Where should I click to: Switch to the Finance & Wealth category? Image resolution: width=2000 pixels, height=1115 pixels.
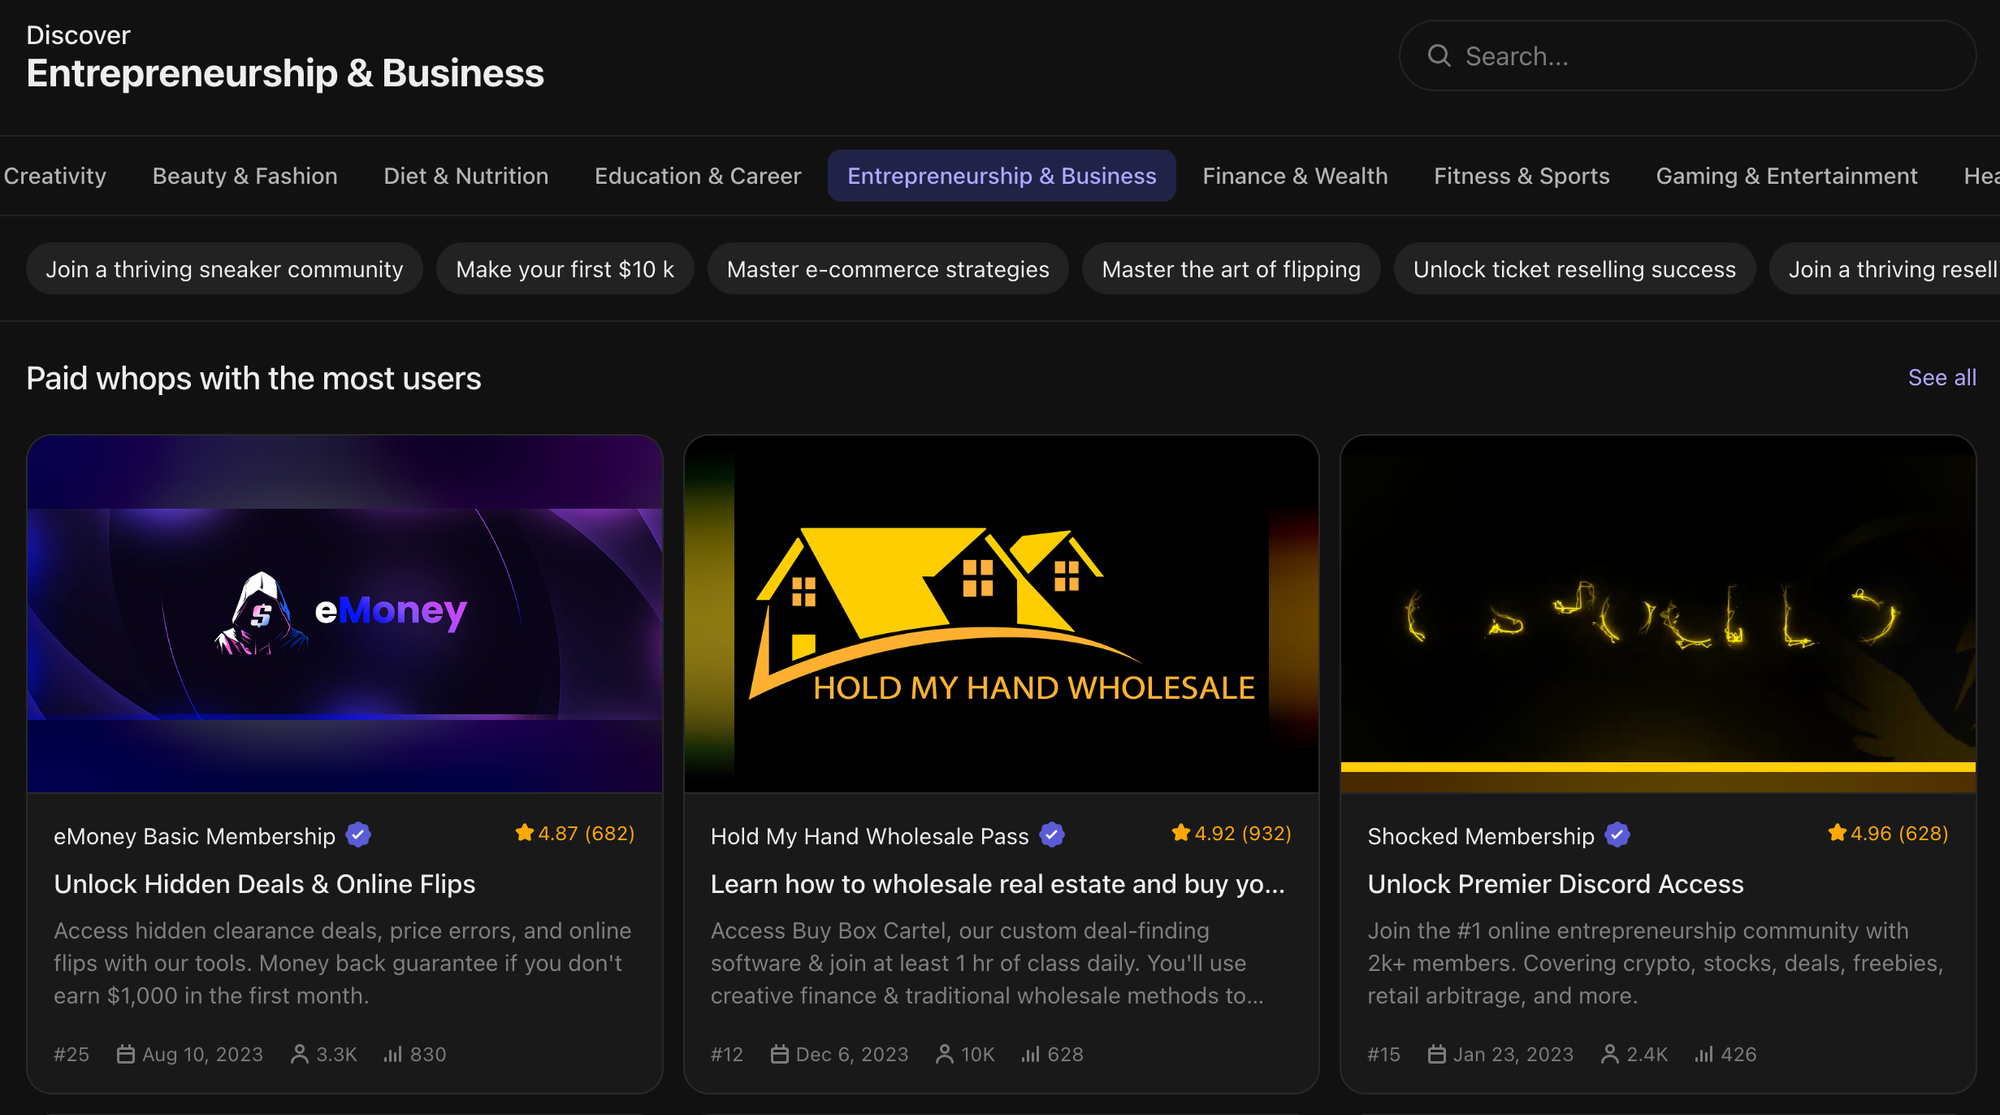point(1295,175)
